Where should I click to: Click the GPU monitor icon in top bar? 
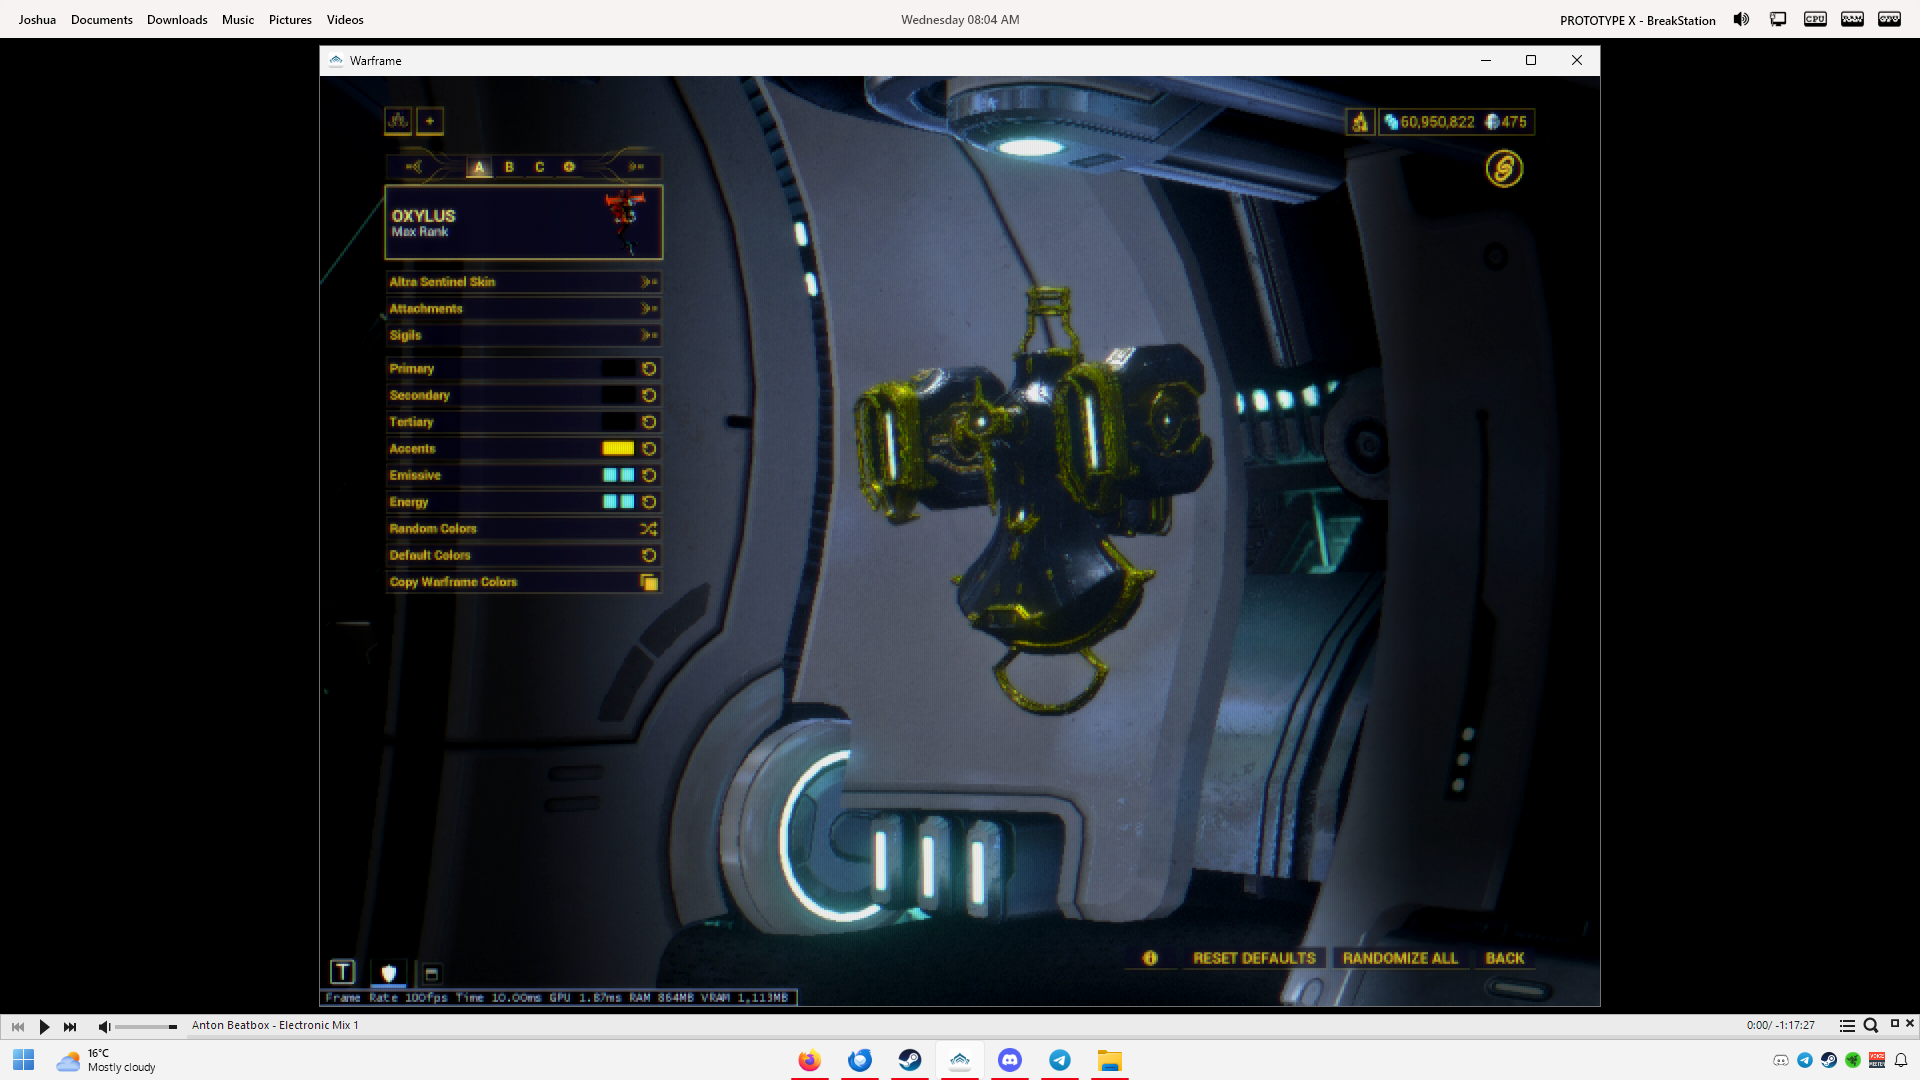(1889, 19)
